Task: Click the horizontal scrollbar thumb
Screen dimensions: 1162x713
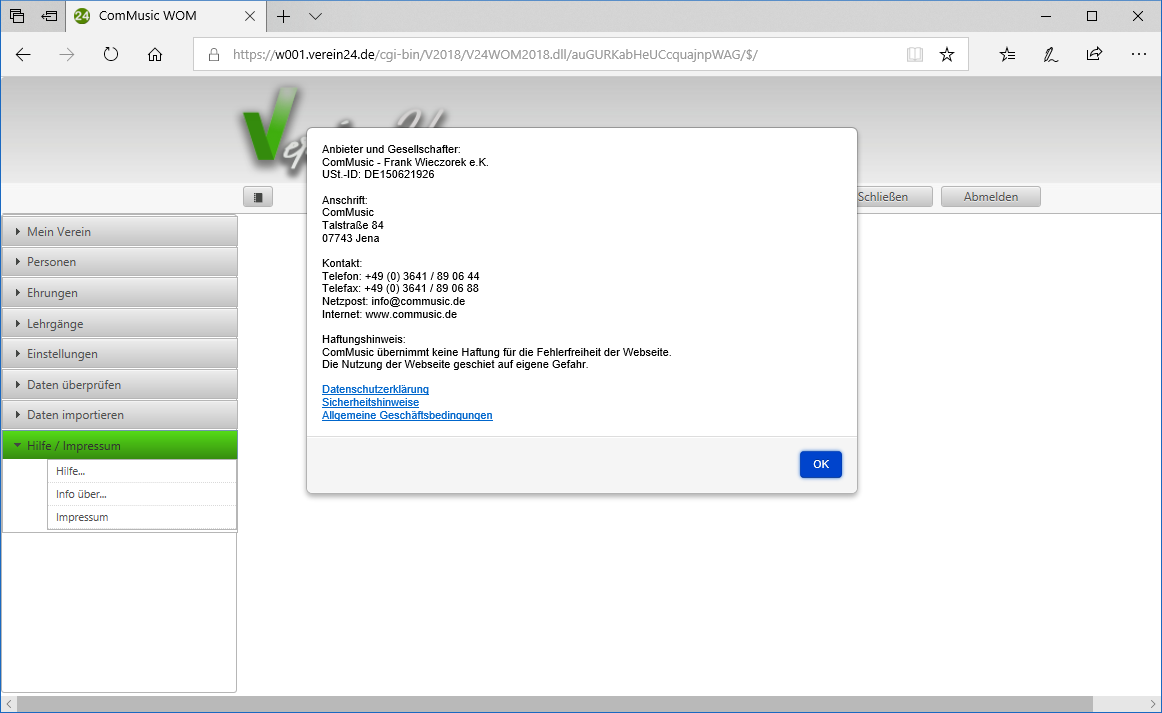Action: (x=554, y=704)
